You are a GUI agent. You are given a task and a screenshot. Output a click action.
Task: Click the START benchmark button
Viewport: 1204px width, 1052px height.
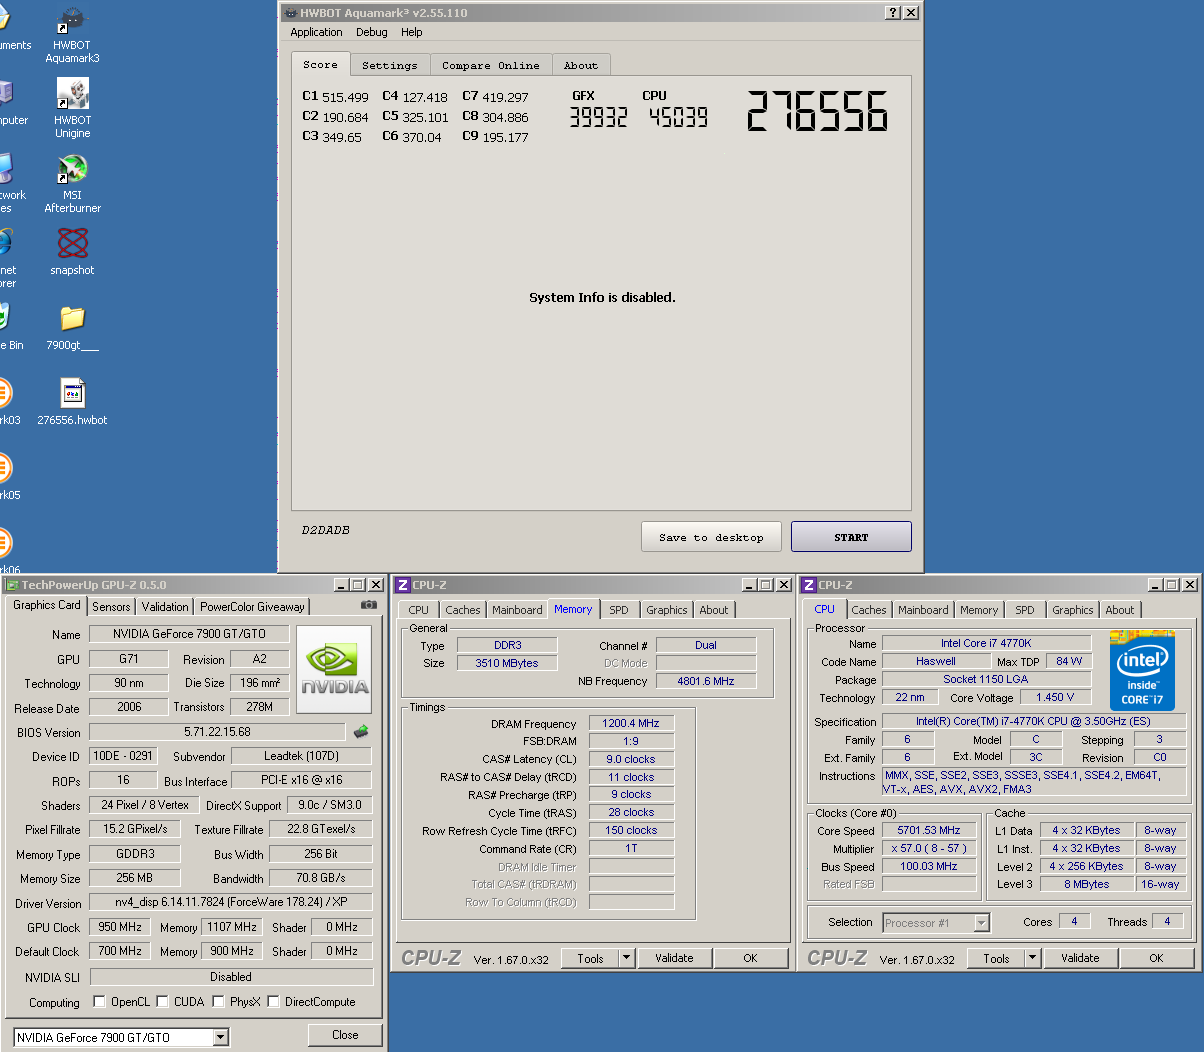(x=851, y=537)
